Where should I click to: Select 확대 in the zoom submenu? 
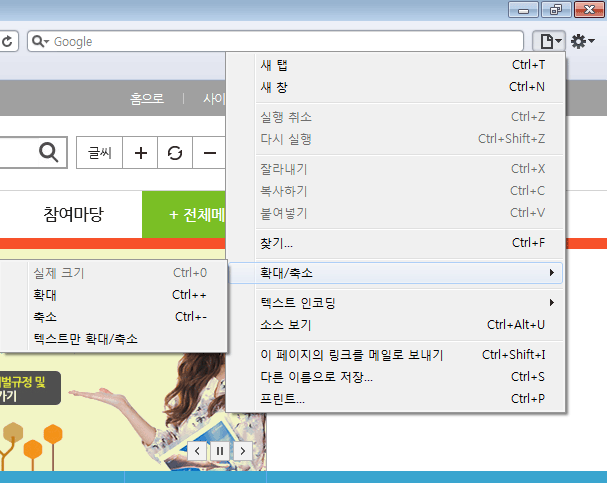pos(45,295)
